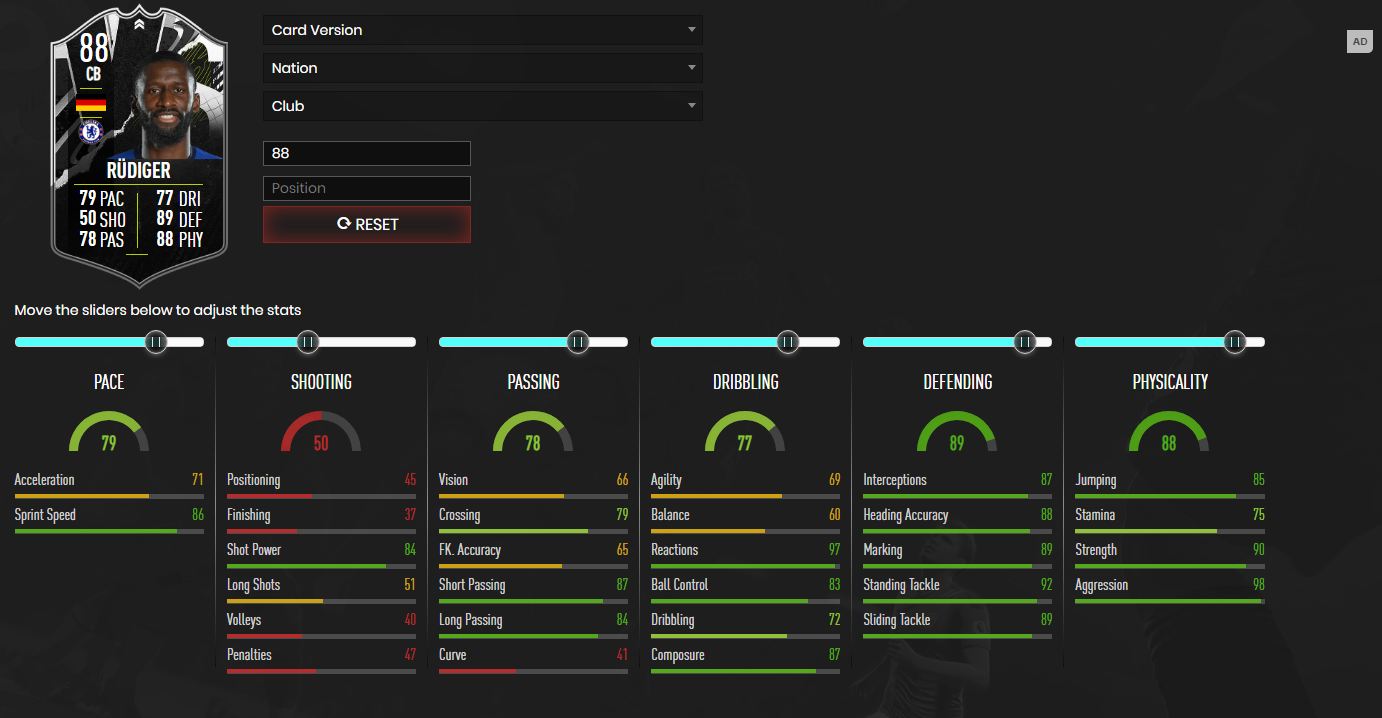Click the Vision stat label
Image resolution: width=1382 pixels, height=718 pixels.
pyautogui.click(x=453, y=480)
